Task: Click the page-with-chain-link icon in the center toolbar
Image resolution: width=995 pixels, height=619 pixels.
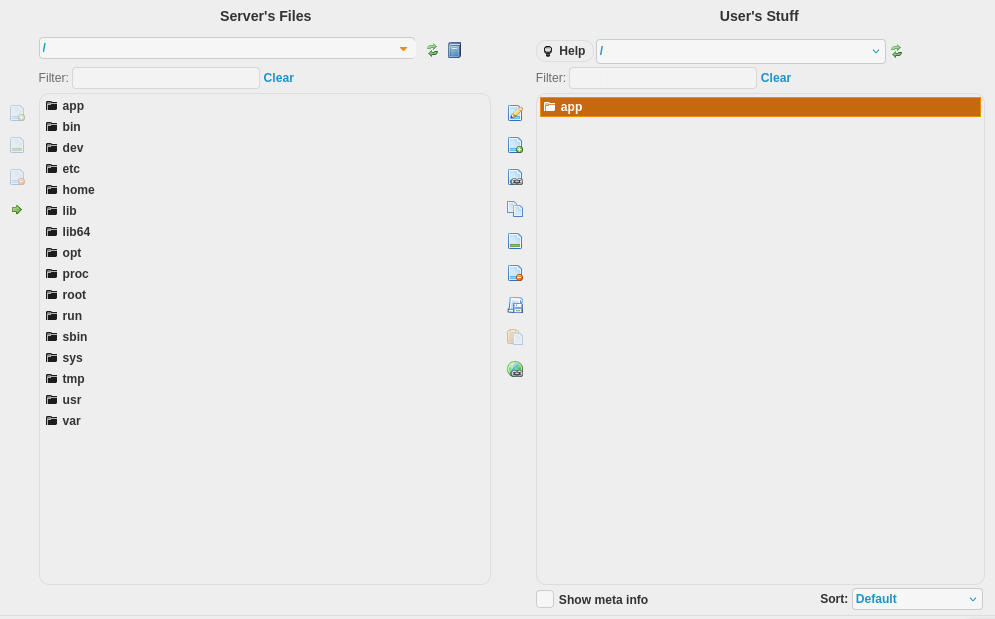Action: point(515,177)
